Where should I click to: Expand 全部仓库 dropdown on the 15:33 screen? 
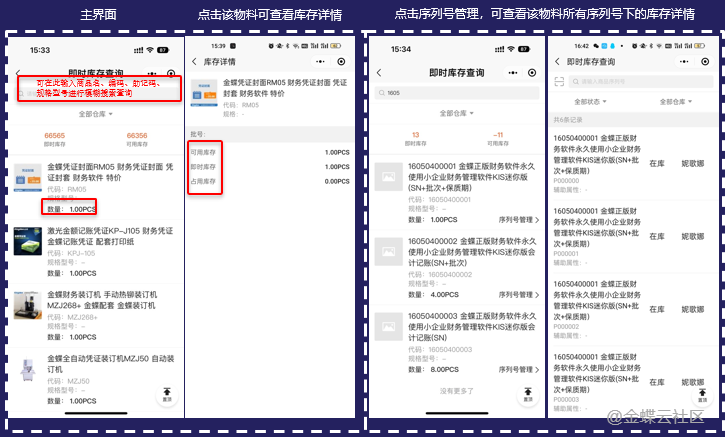point(96,114)
